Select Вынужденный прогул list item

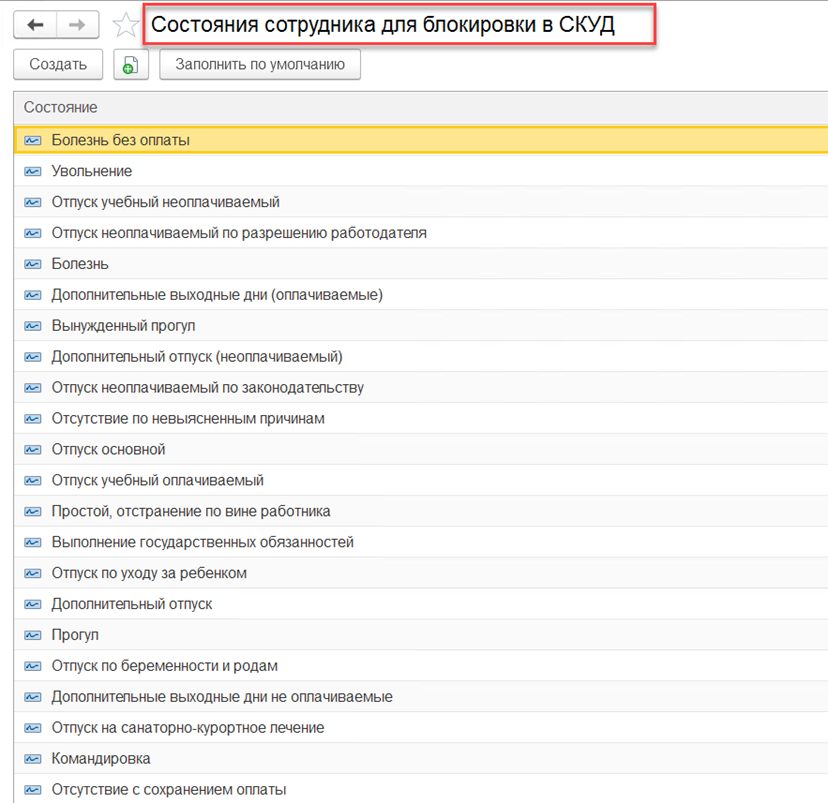tap(123, 326)
